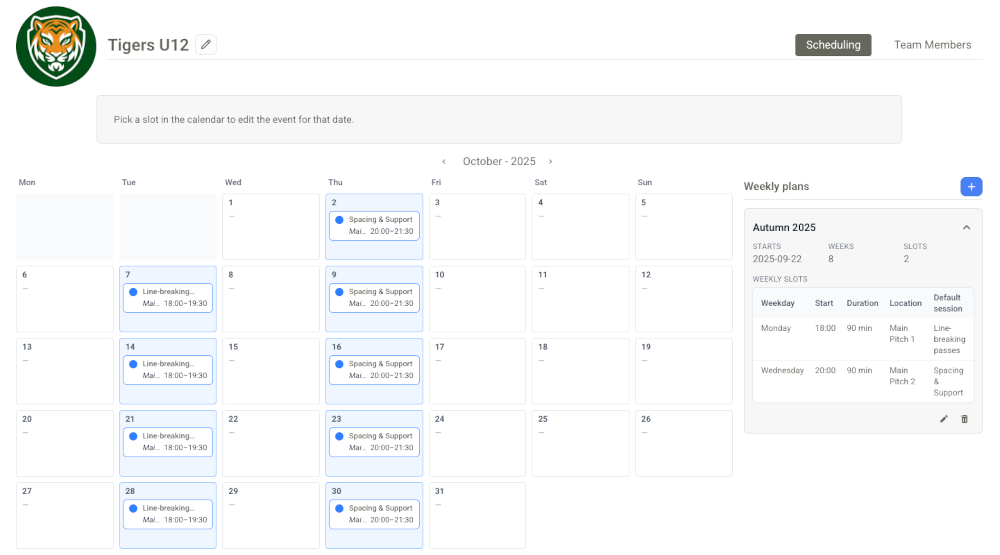This screenshot has height=555, width=1000.
Task: Click the 'Weekly plans' heading
Action: 776,186
